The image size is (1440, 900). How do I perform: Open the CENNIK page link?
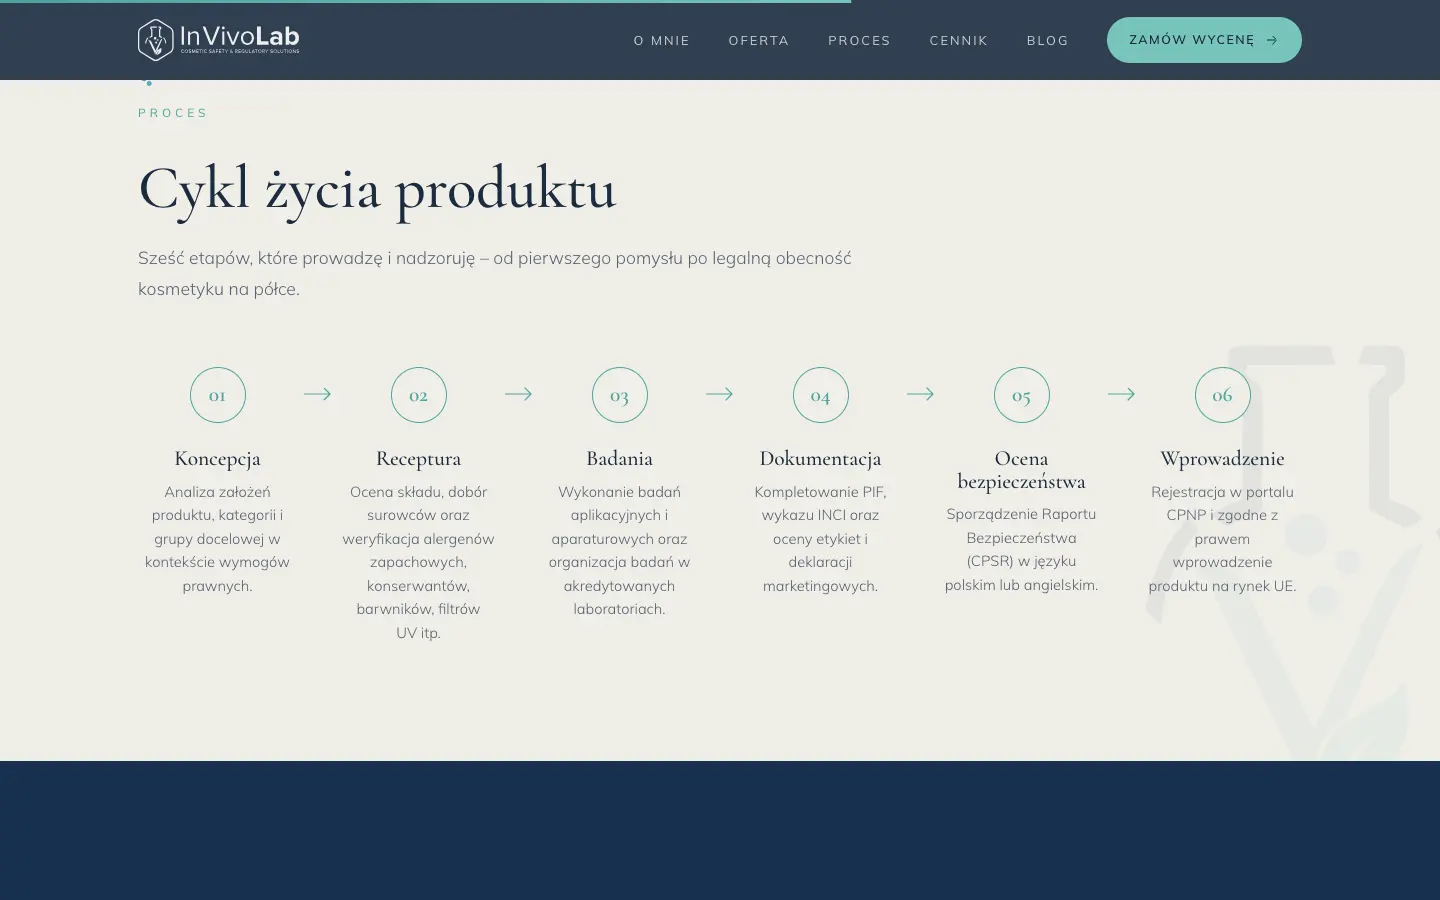click(x=959, y=41)
